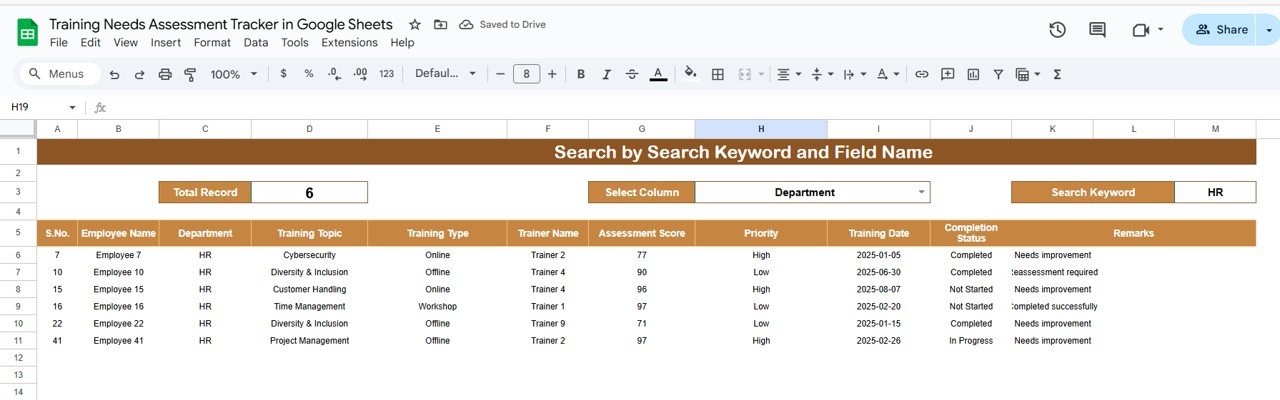The height and width of the screenshot is (400, 1280).
Task: Click the Share button
Action: pos(1221,30)
